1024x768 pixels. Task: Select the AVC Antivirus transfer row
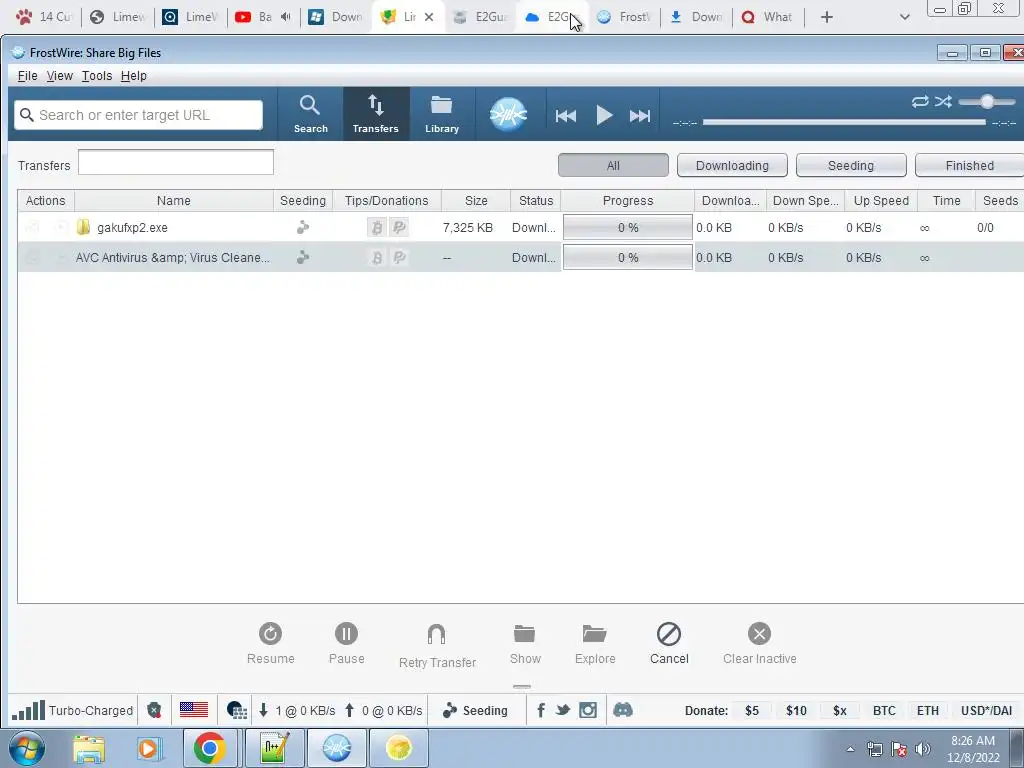click(x=520, y=257)
